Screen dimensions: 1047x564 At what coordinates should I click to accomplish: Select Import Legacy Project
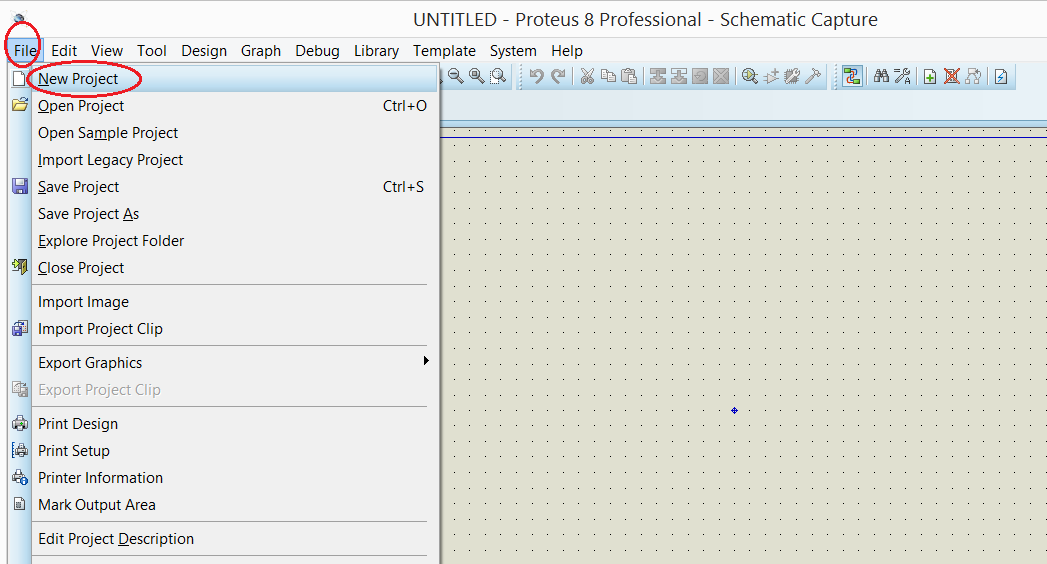224,160
